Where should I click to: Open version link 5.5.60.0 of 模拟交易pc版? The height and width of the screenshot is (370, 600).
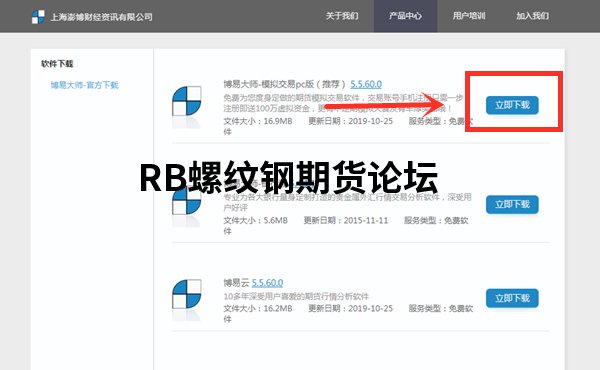point(366,84)
